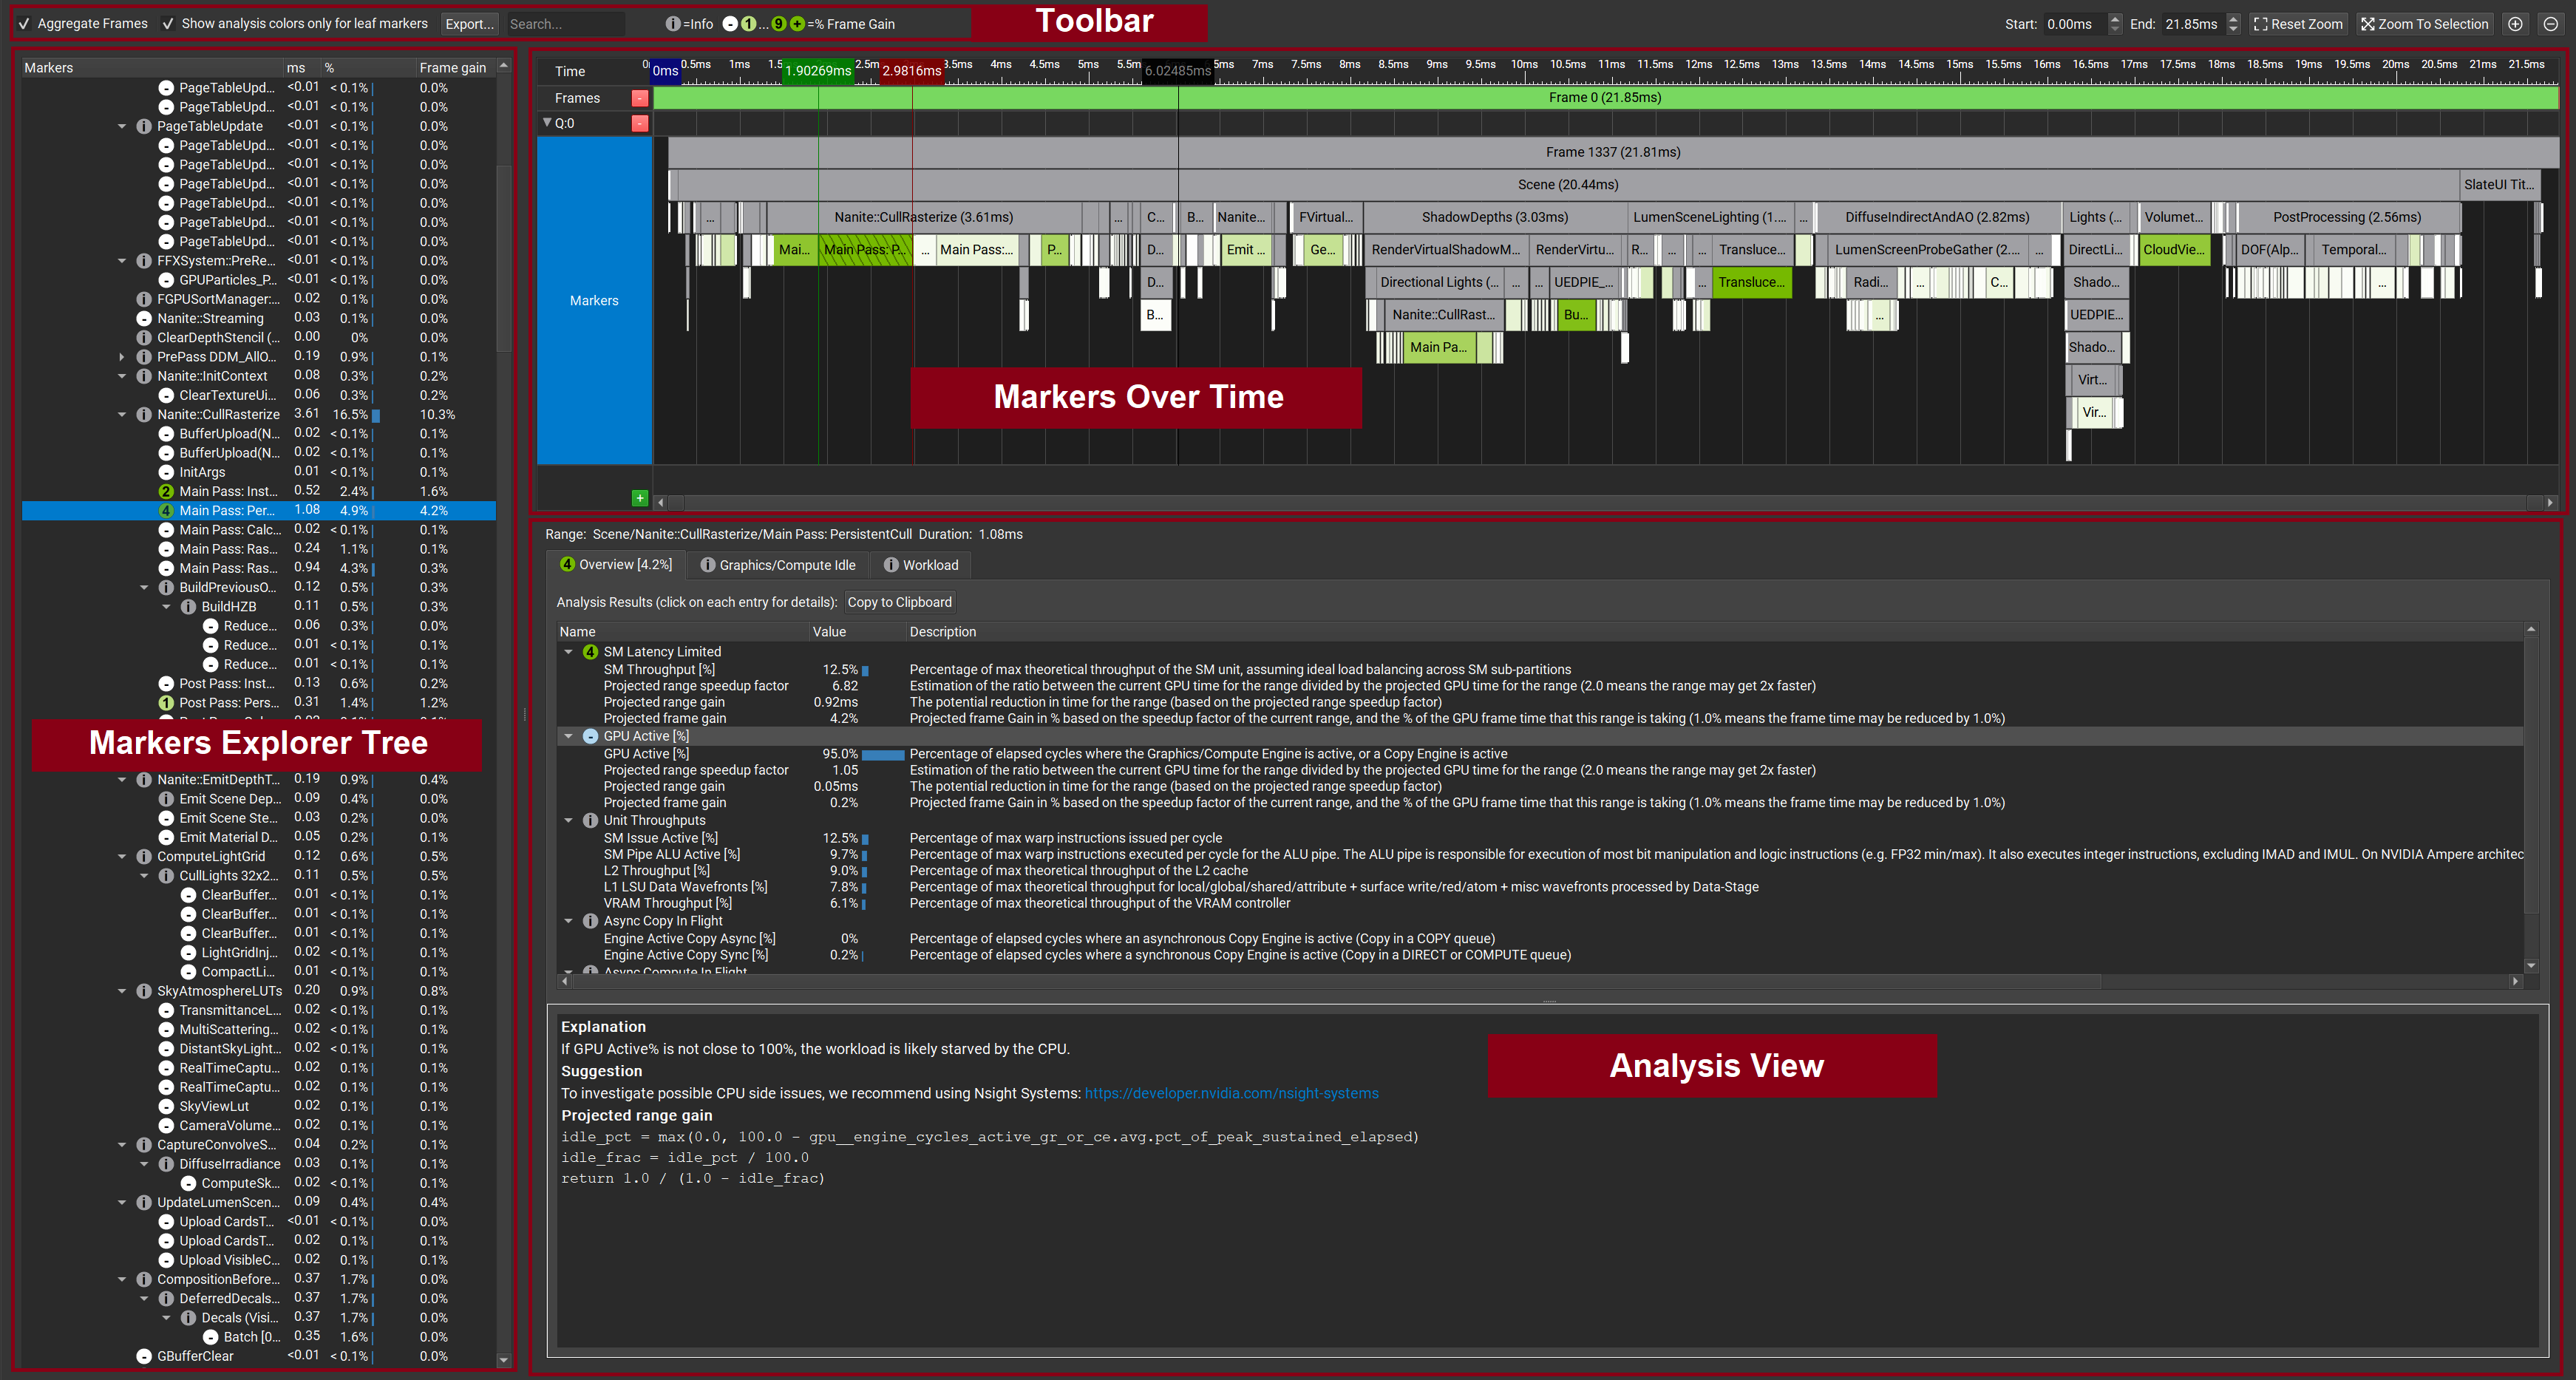Click Zoom To Selection button
This screenshot has width=2576, height=1380.
2424,24
